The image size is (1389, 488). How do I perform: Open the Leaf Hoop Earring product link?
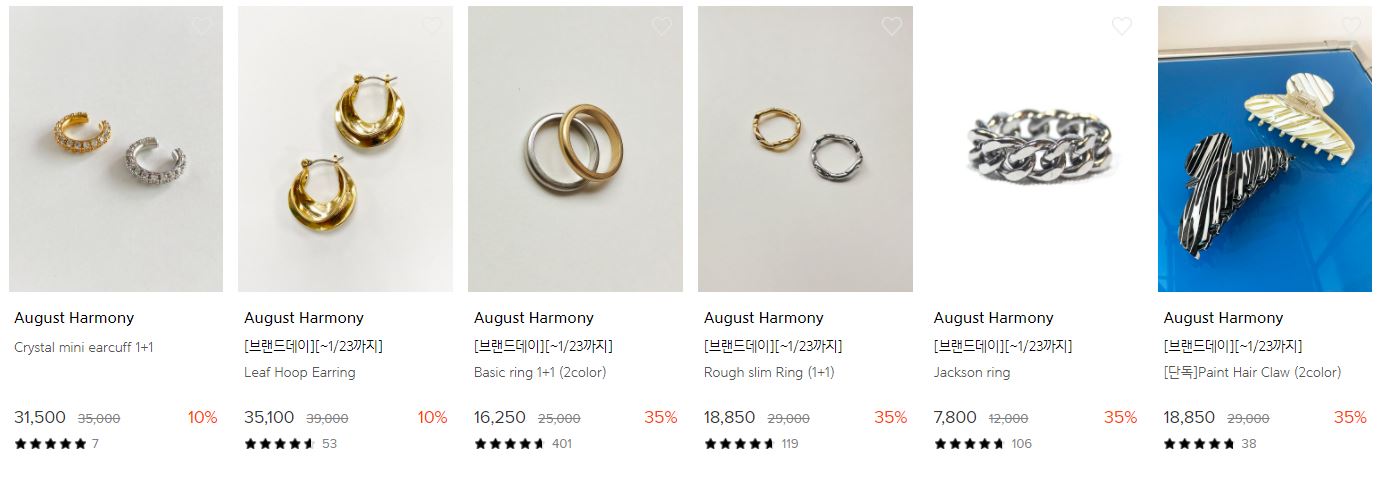(300, 372)
